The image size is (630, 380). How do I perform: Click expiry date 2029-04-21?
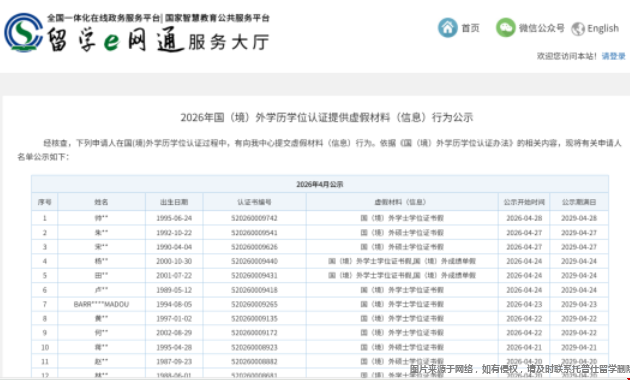pyautogui.click(x=579, y=347)
